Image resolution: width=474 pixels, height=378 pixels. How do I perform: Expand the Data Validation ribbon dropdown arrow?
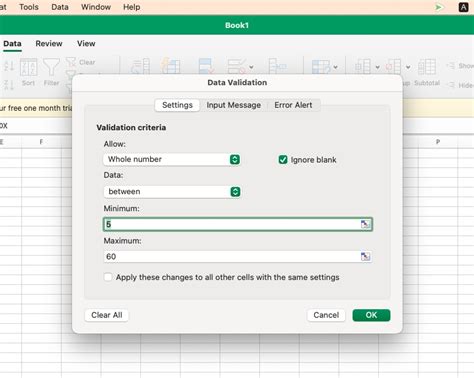click(x=251, y=67)
